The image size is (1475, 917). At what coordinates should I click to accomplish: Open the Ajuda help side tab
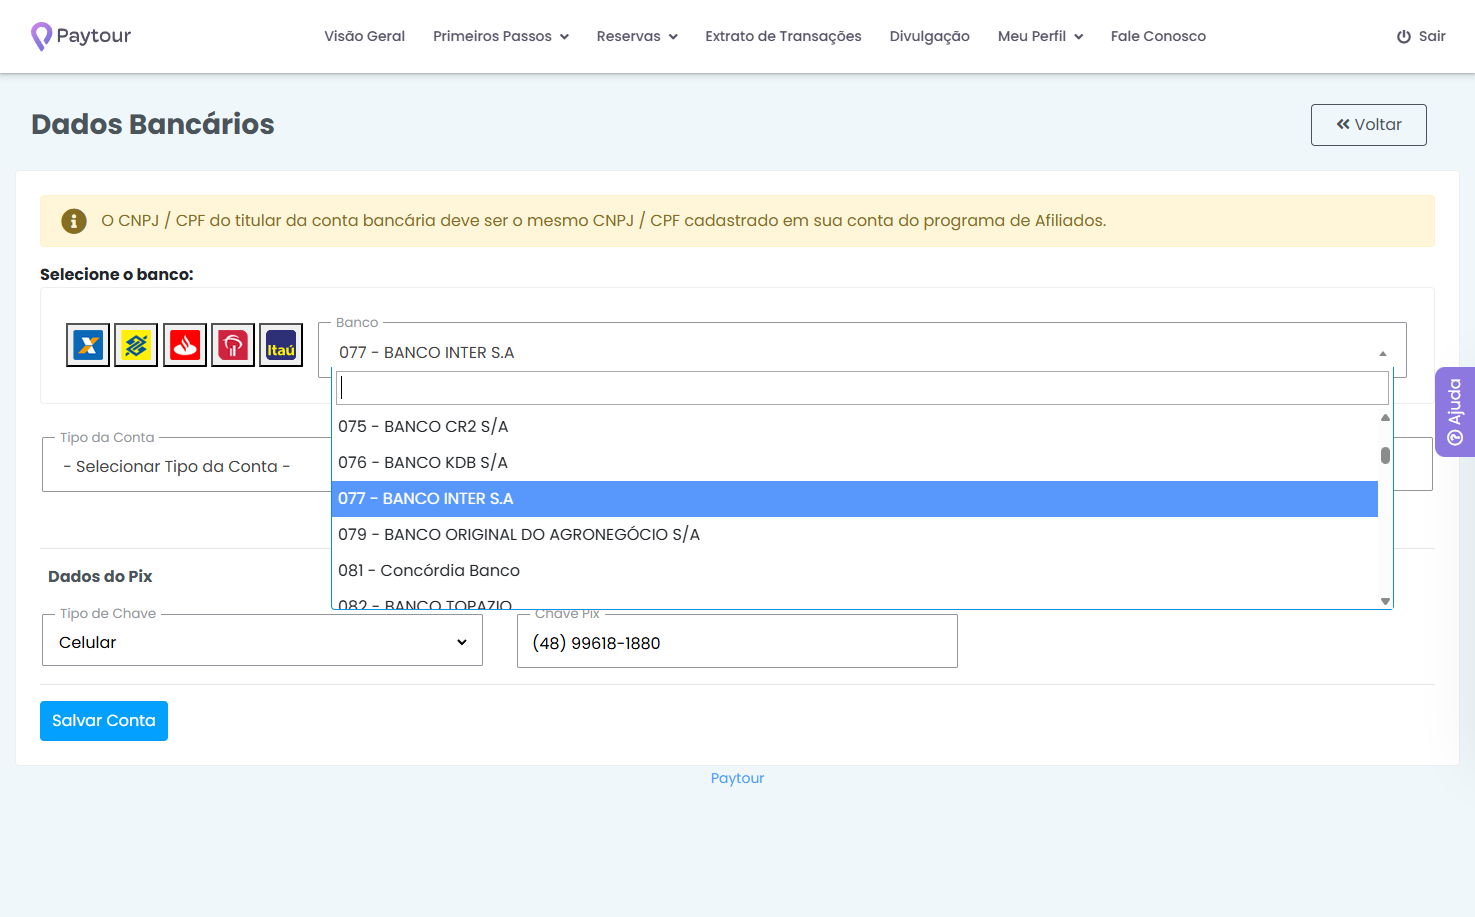point(1455,412)
